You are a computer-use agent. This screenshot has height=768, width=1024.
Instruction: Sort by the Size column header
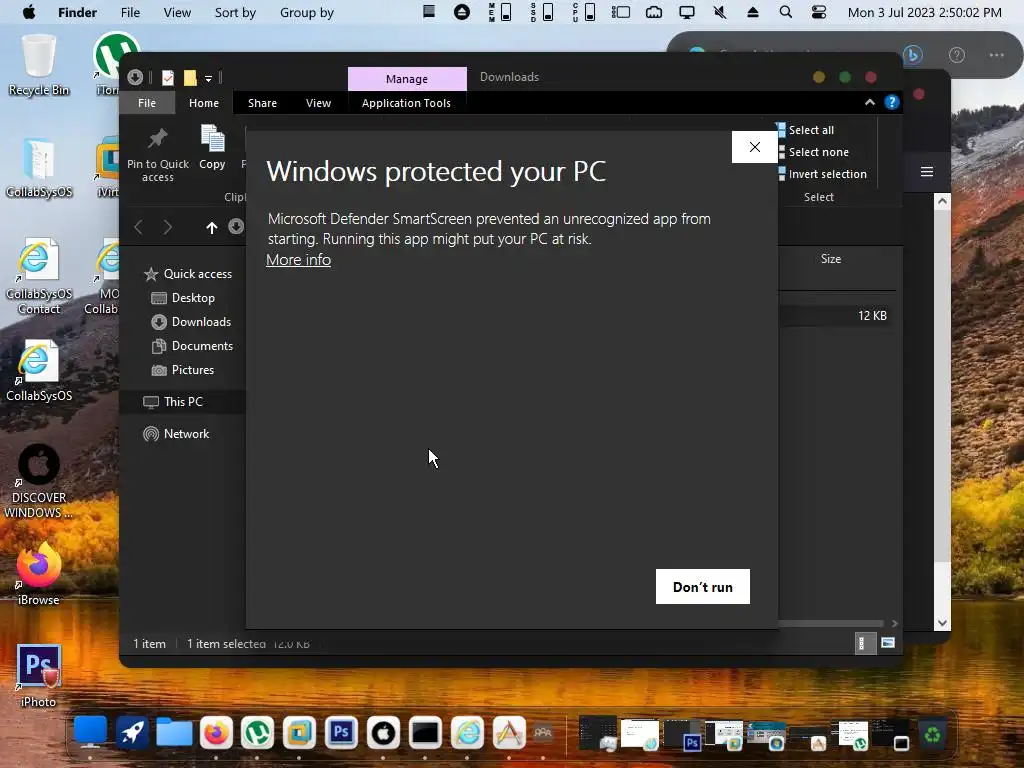(831, 259)
